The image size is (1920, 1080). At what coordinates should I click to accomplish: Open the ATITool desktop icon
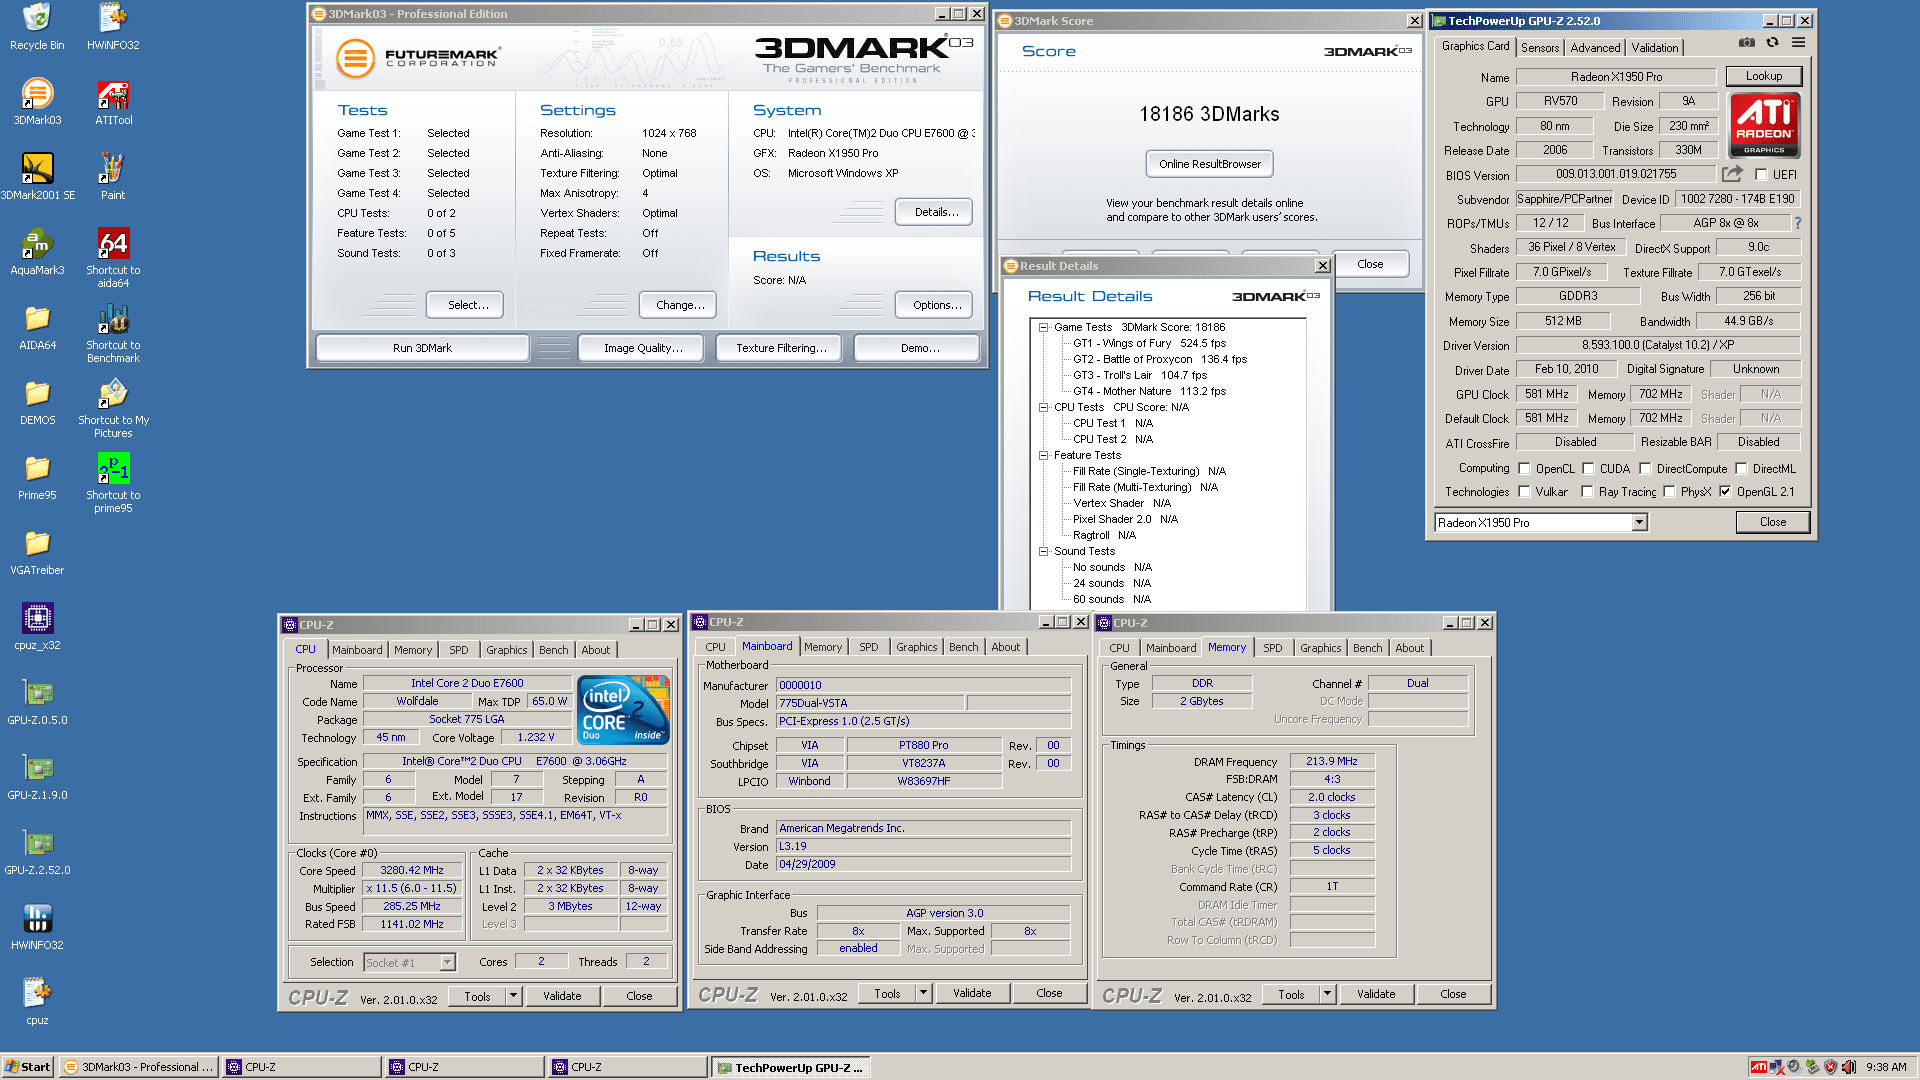click(113, 102)
